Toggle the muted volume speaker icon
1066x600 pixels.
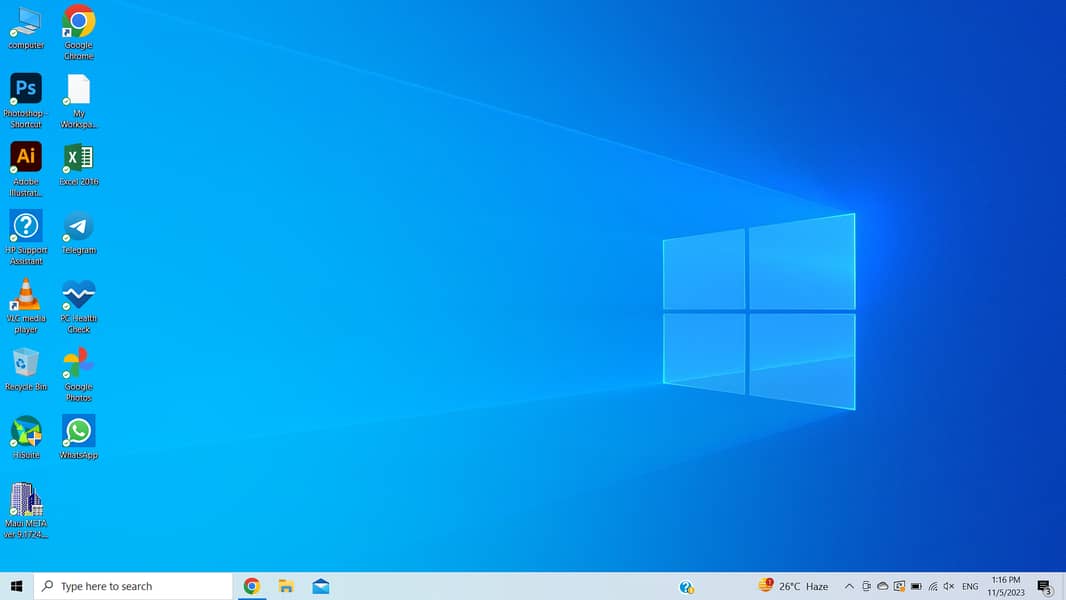[949, 587]
